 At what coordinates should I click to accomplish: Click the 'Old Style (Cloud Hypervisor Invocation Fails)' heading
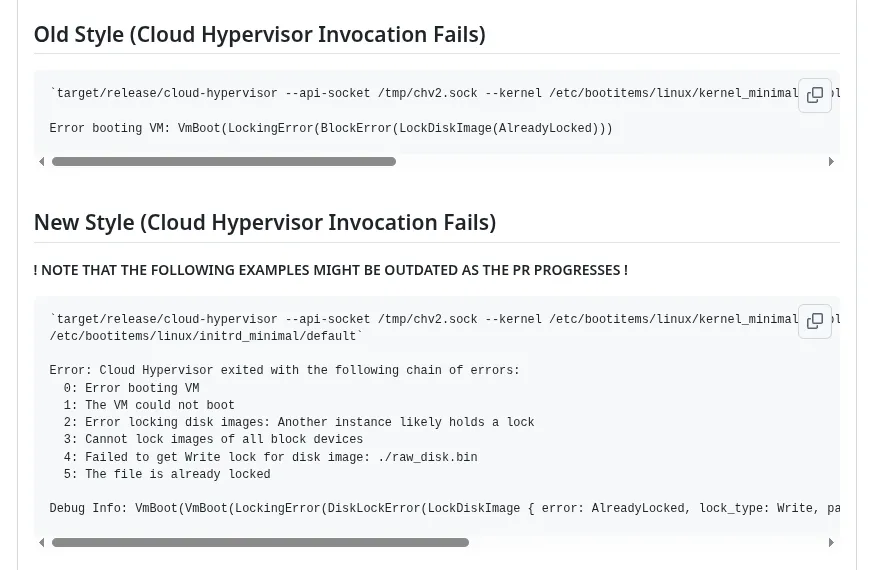pos(260,34)
